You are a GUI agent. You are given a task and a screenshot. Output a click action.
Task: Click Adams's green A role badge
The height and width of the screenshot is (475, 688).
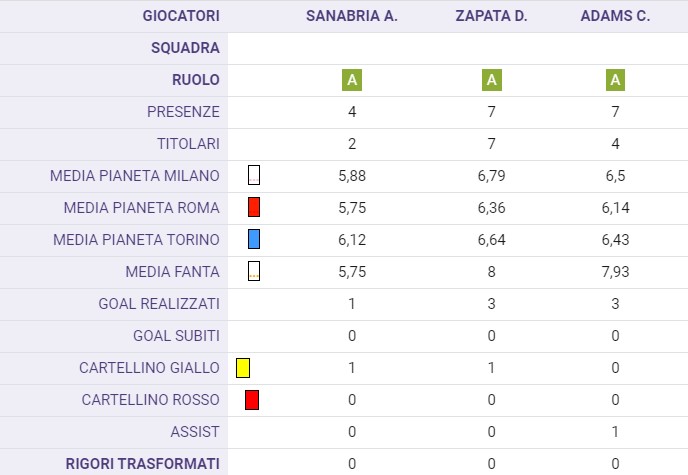(615, 80)
